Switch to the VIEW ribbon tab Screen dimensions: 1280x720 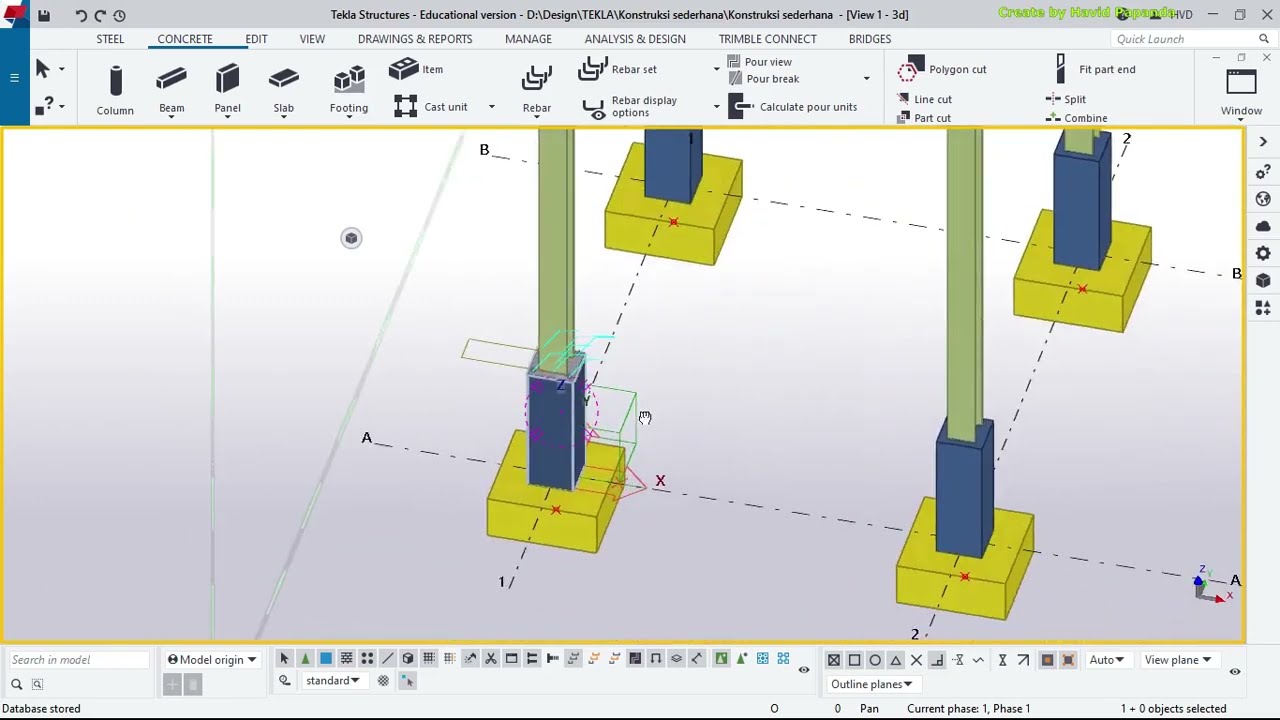[x=312, y=39]
